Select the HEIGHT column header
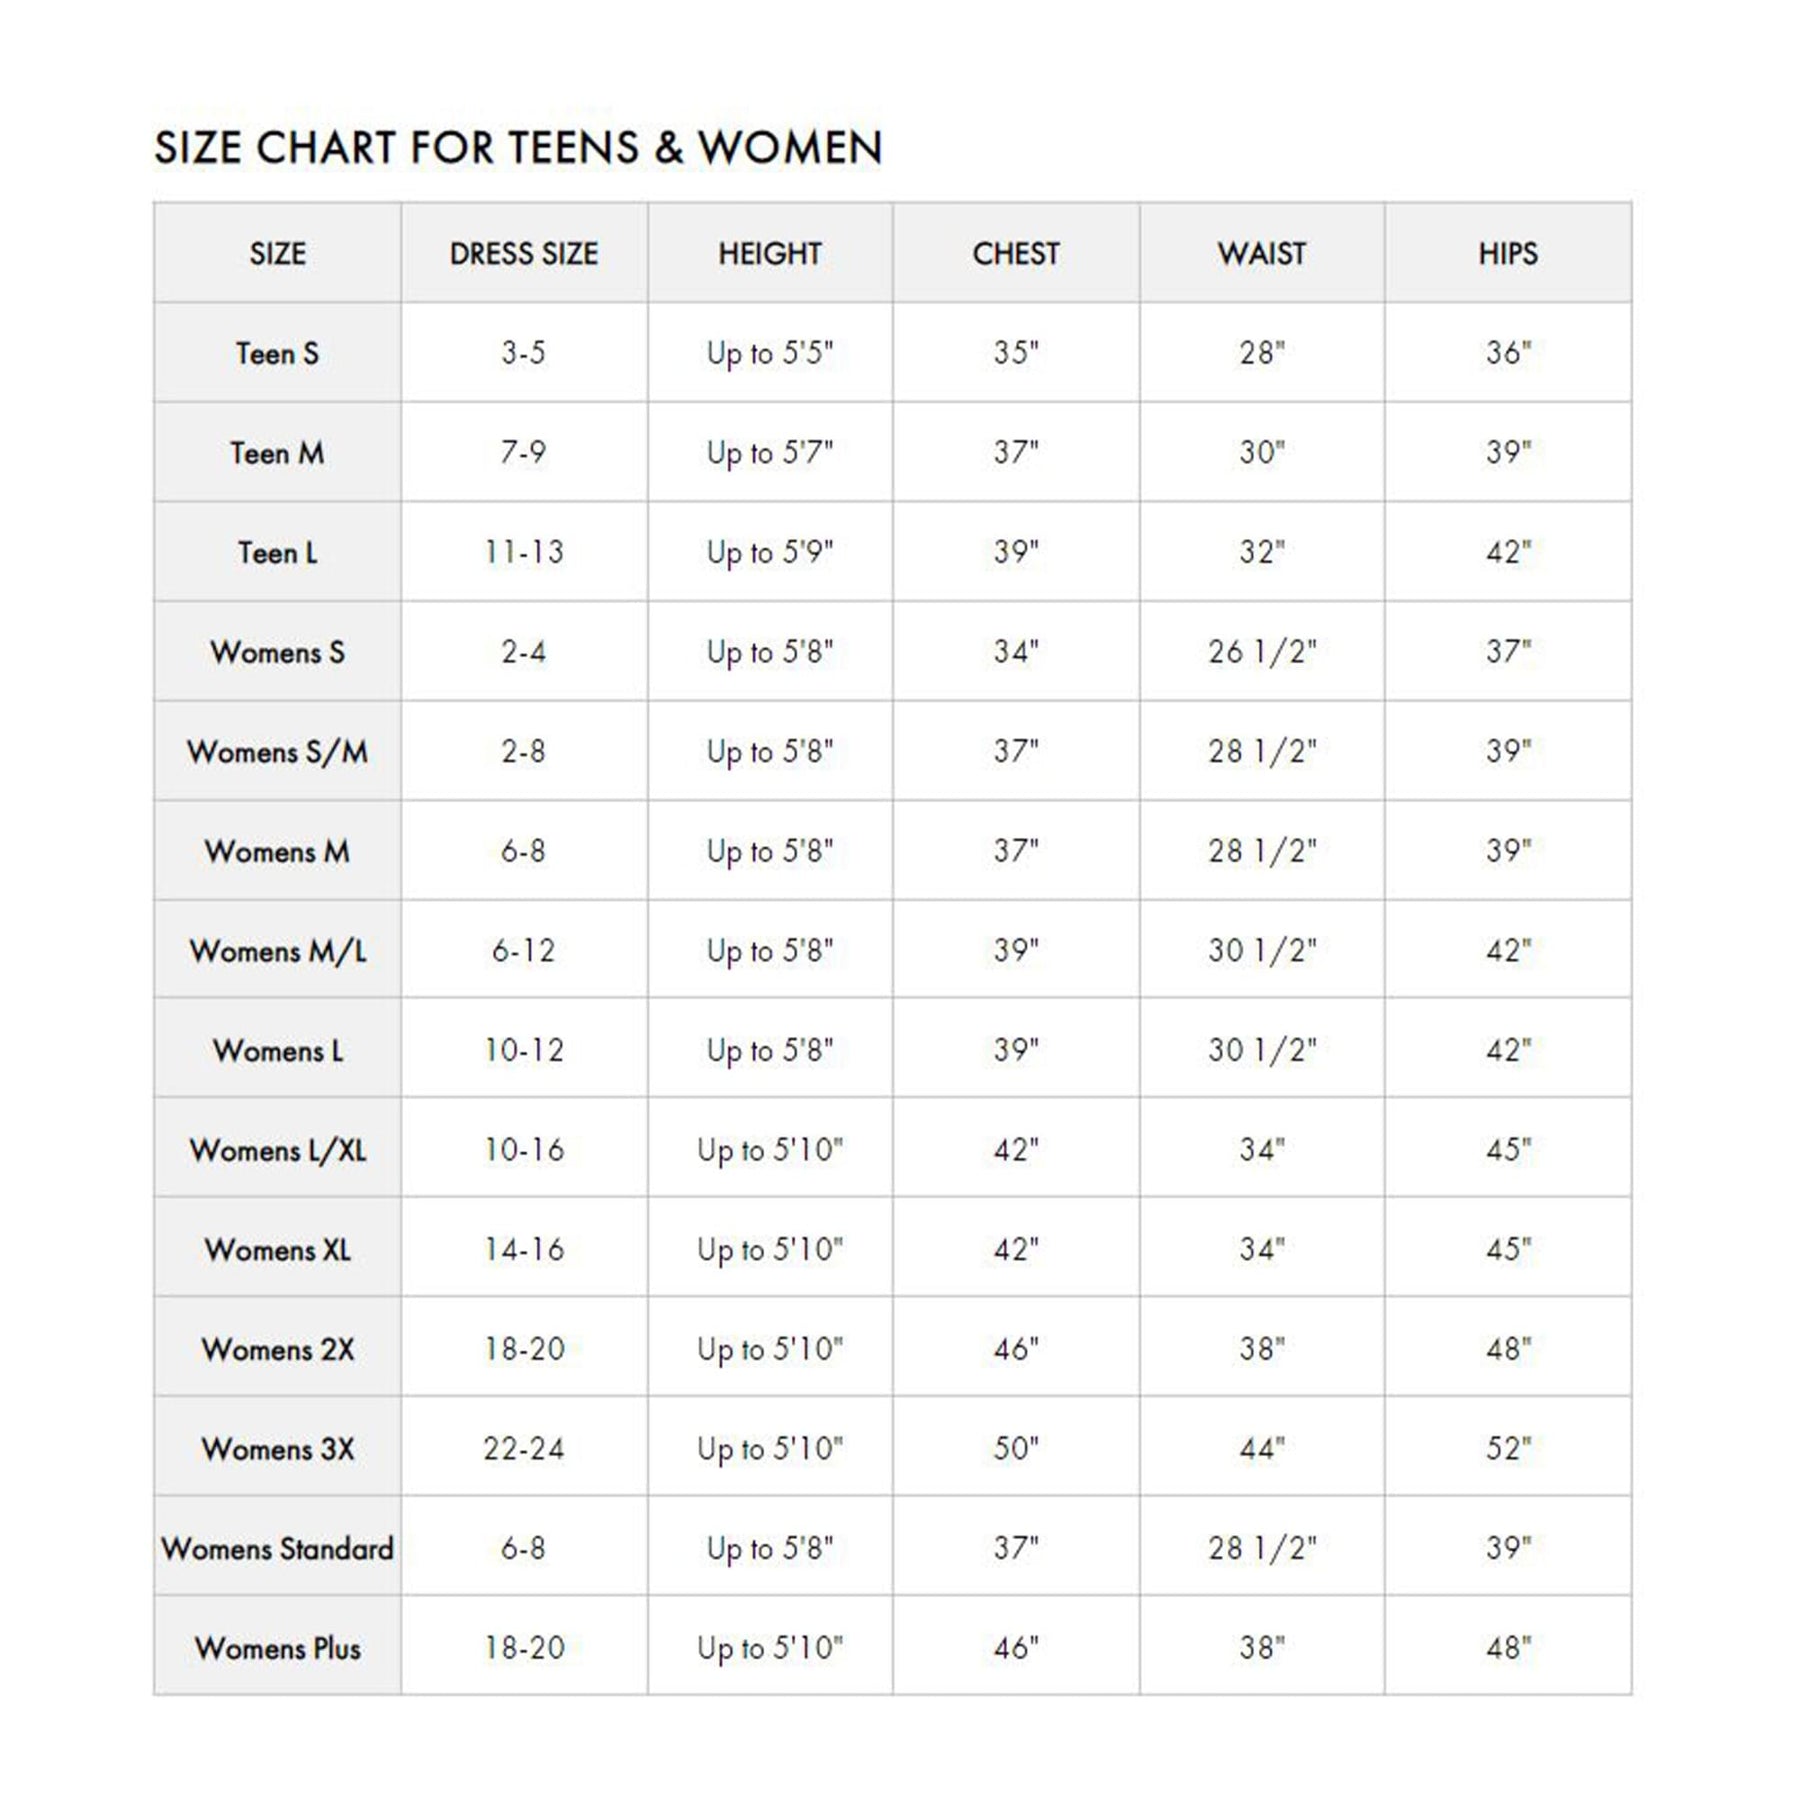Viewport: 1800px width, 1800px height. click(770, 254)
